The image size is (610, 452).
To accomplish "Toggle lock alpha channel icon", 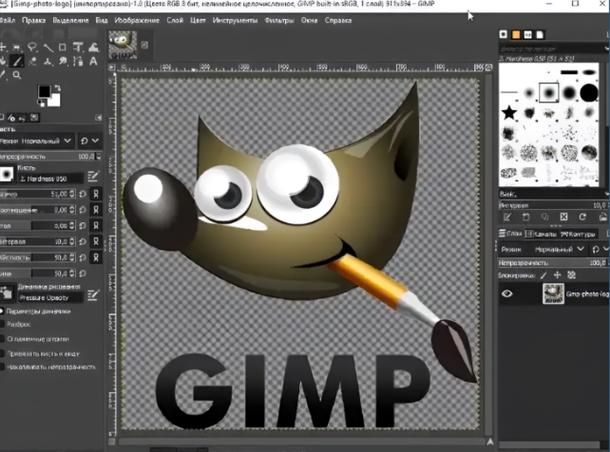I will (x=571, y=275).
